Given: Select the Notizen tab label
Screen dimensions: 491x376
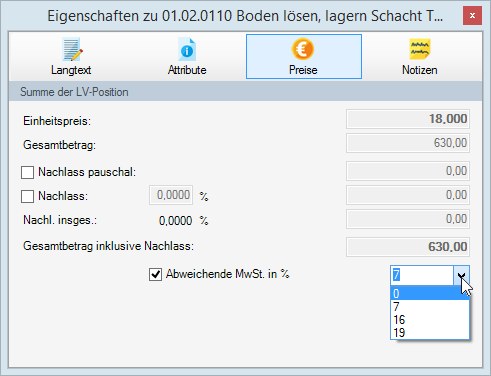Looking at the screenshot, I should click(420, 70).
